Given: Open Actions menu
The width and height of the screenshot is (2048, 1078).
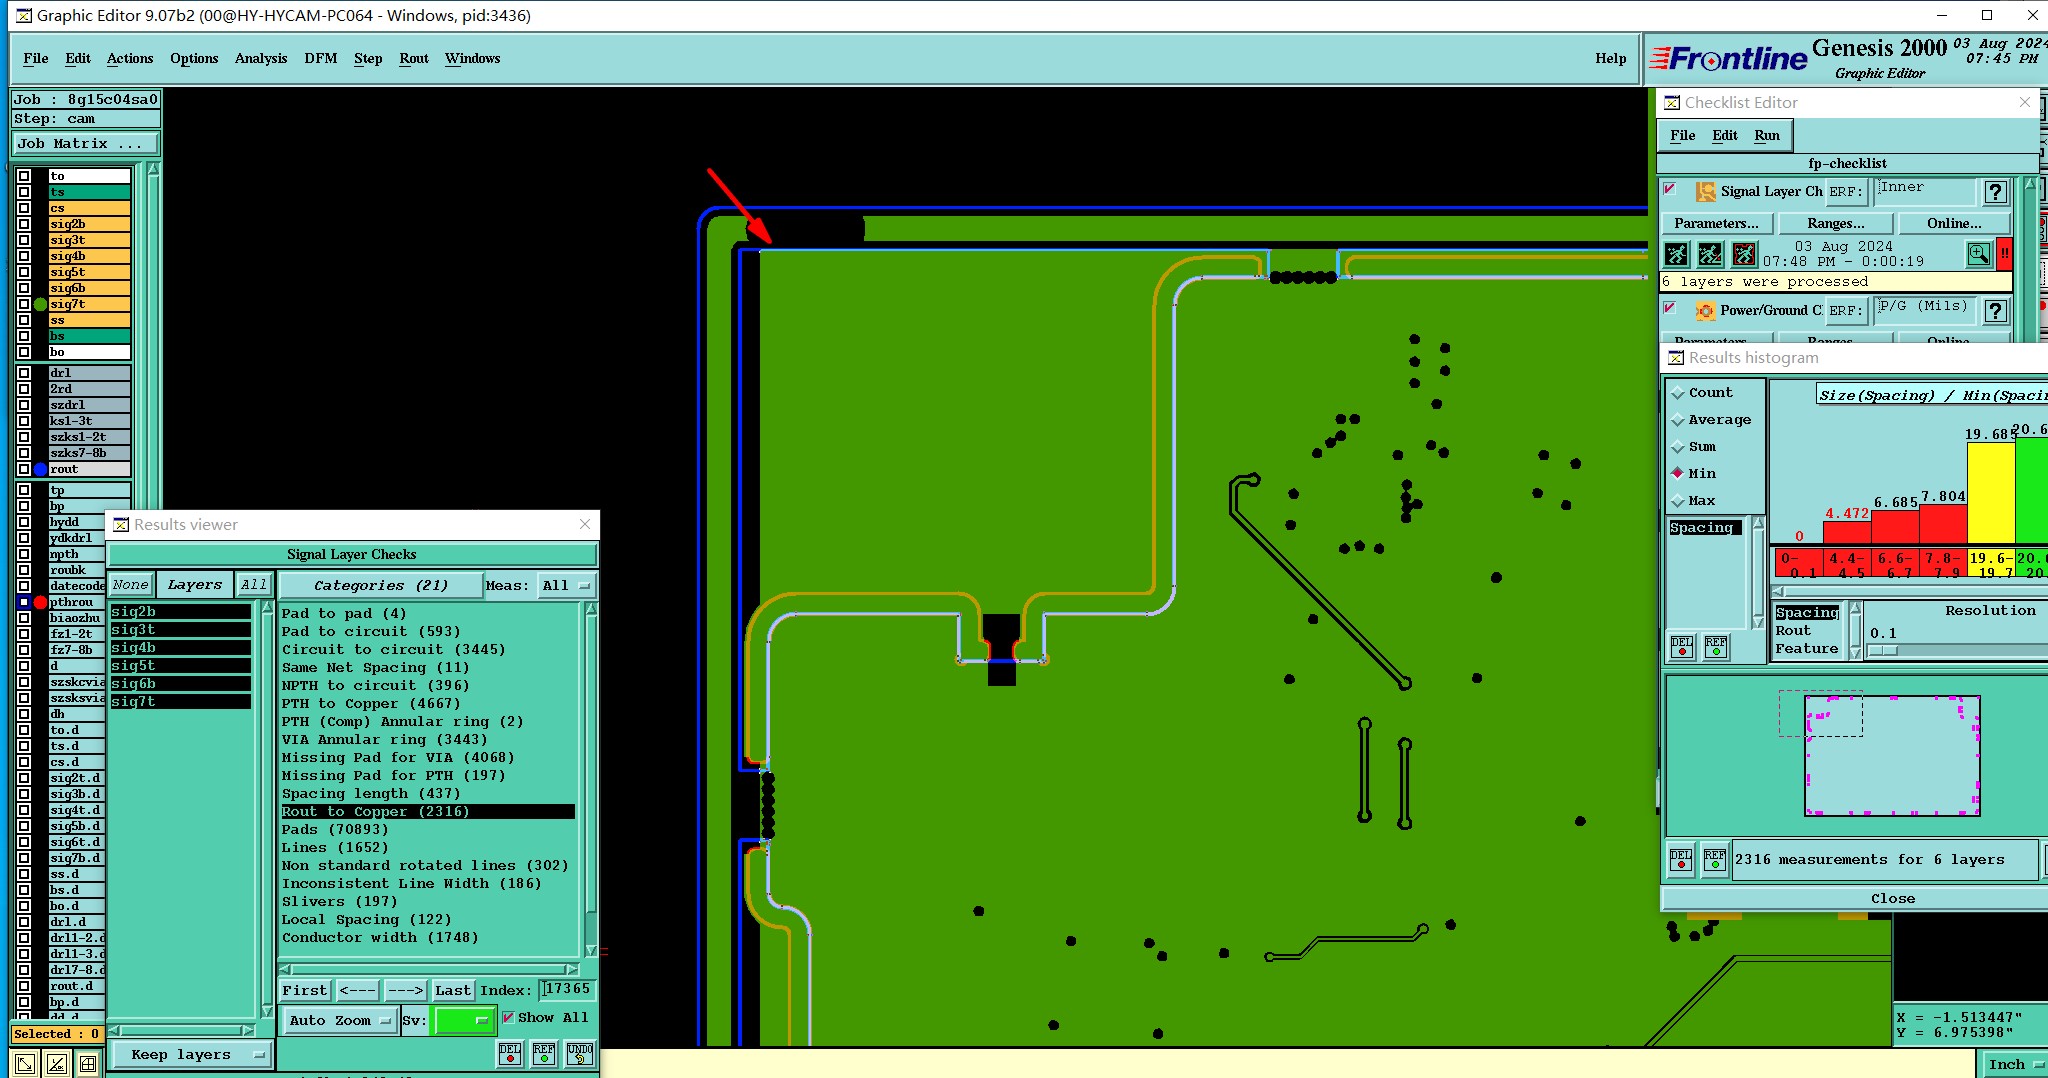Looking at the screenshot, I should (130, 58).
